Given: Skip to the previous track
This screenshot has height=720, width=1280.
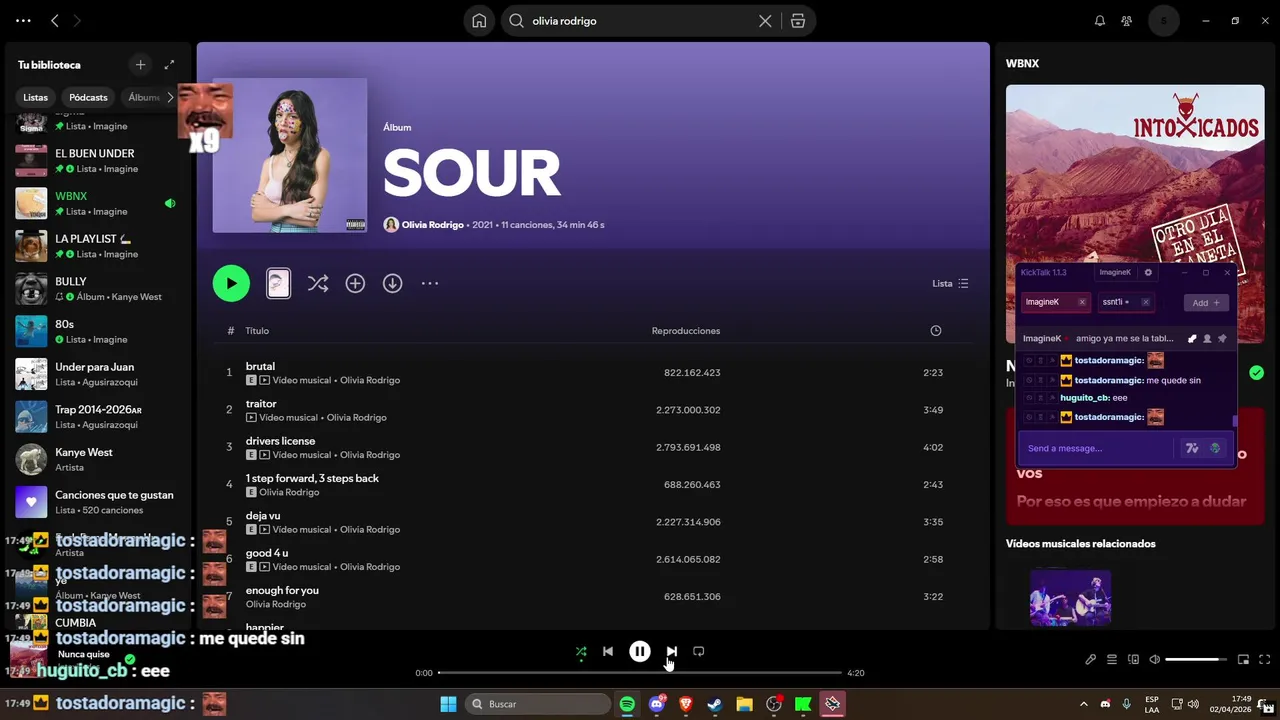Looking at the screenshot, I should pyautogui.click(x=608, y=651).
